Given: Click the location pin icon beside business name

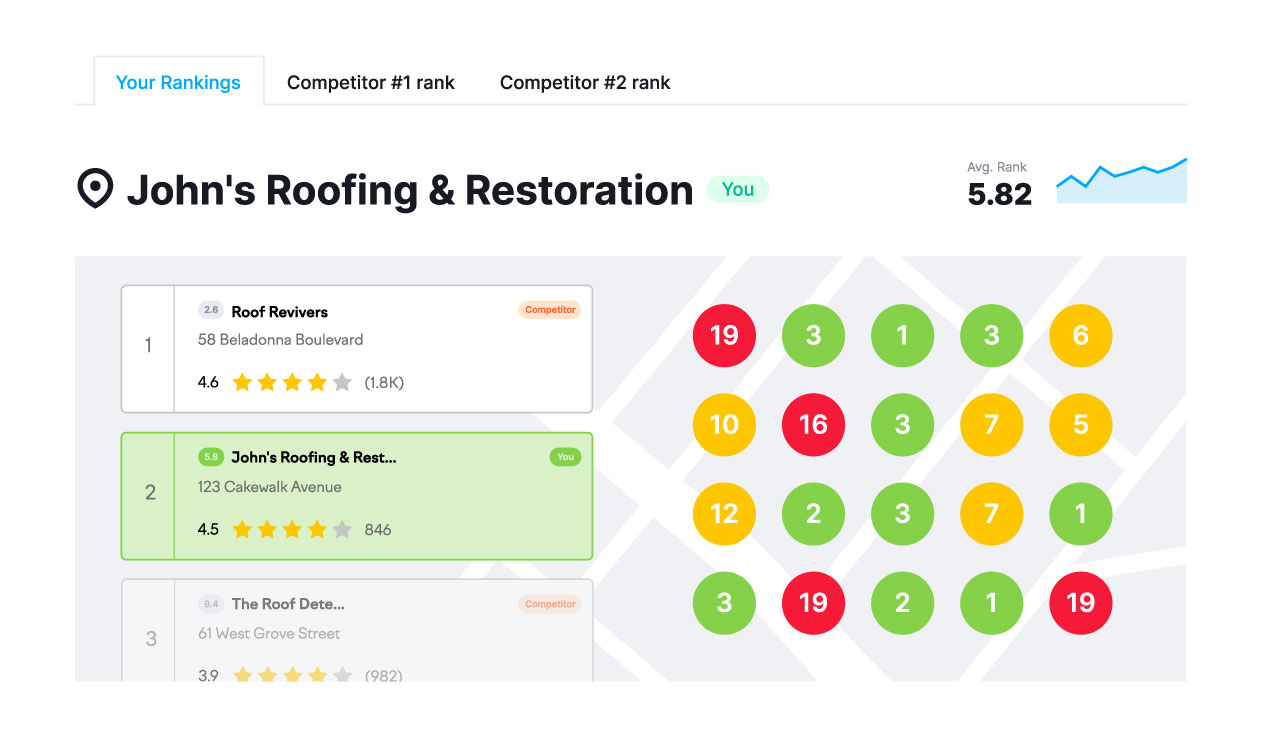Looking at the screenshot, I should coord(95,189).
